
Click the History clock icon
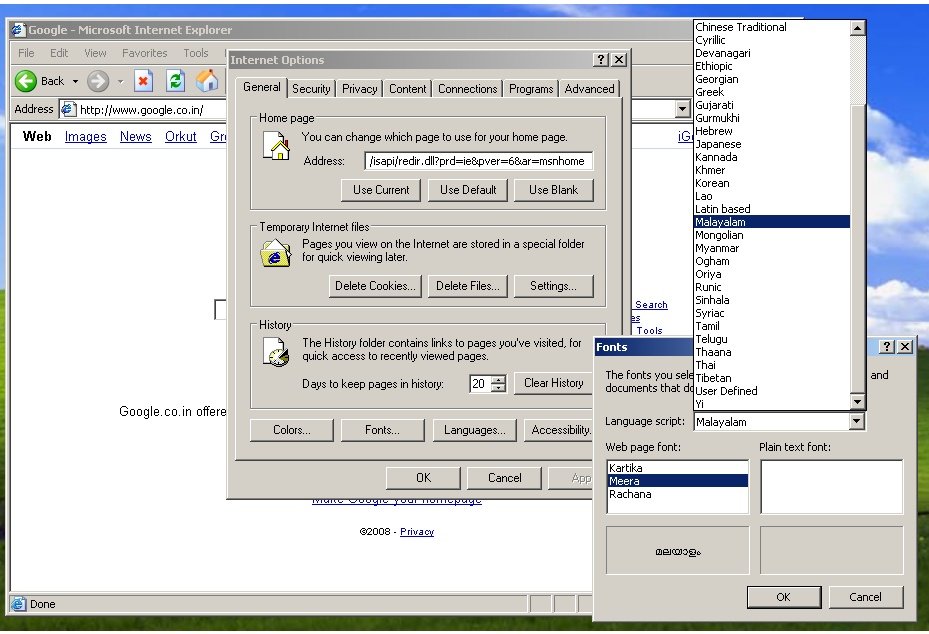point(276,352)
